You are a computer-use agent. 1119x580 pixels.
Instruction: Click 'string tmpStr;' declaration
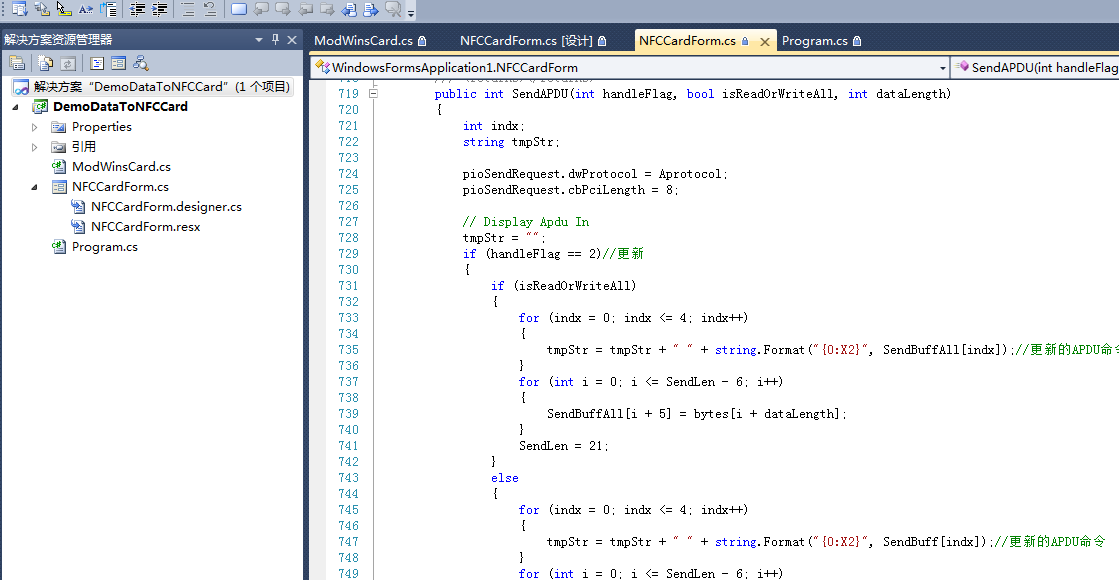[x=511, y=142]
